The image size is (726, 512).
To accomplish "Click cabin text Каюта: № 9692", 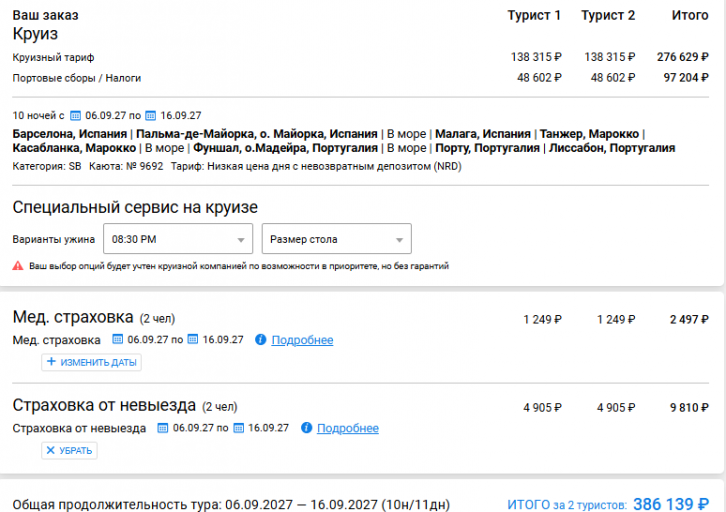I will point(126,166).
